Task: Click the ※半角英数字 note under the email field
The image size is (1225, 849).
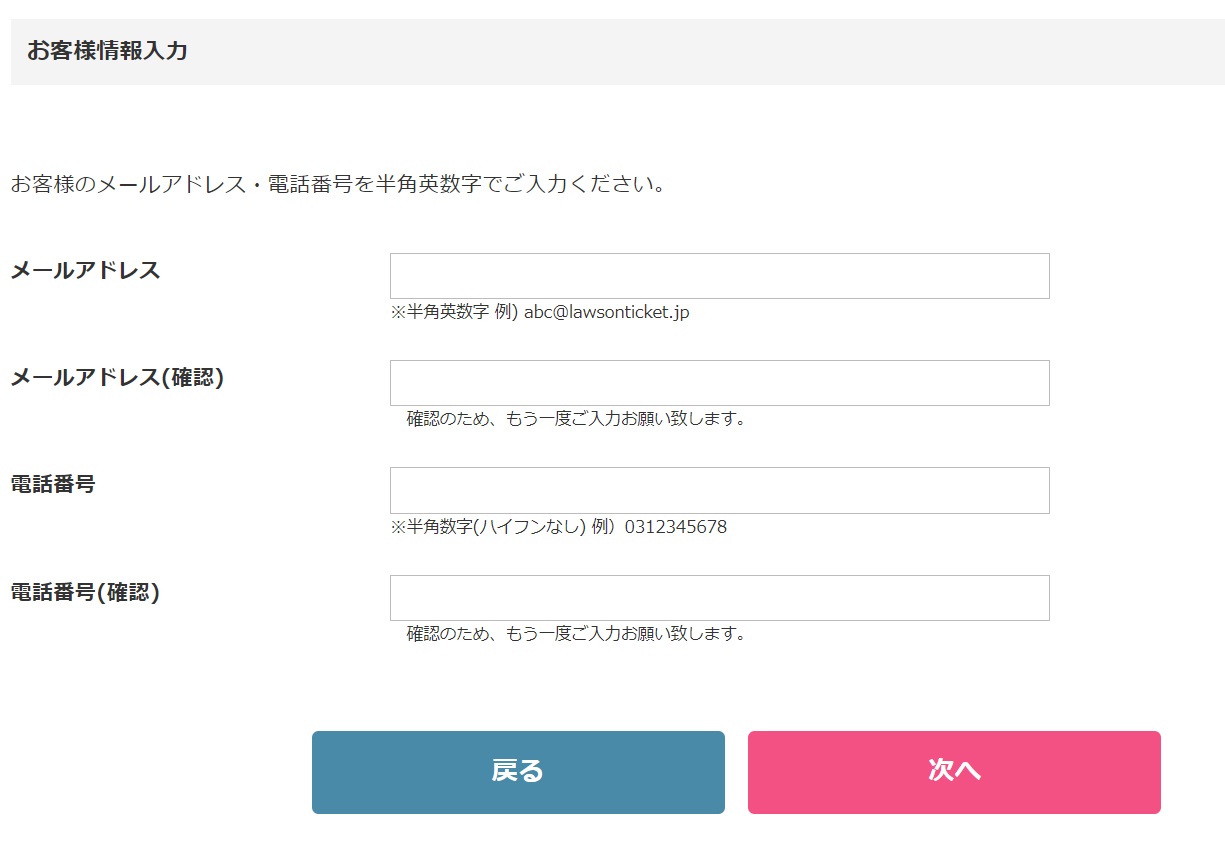Action: coord(440,312)
